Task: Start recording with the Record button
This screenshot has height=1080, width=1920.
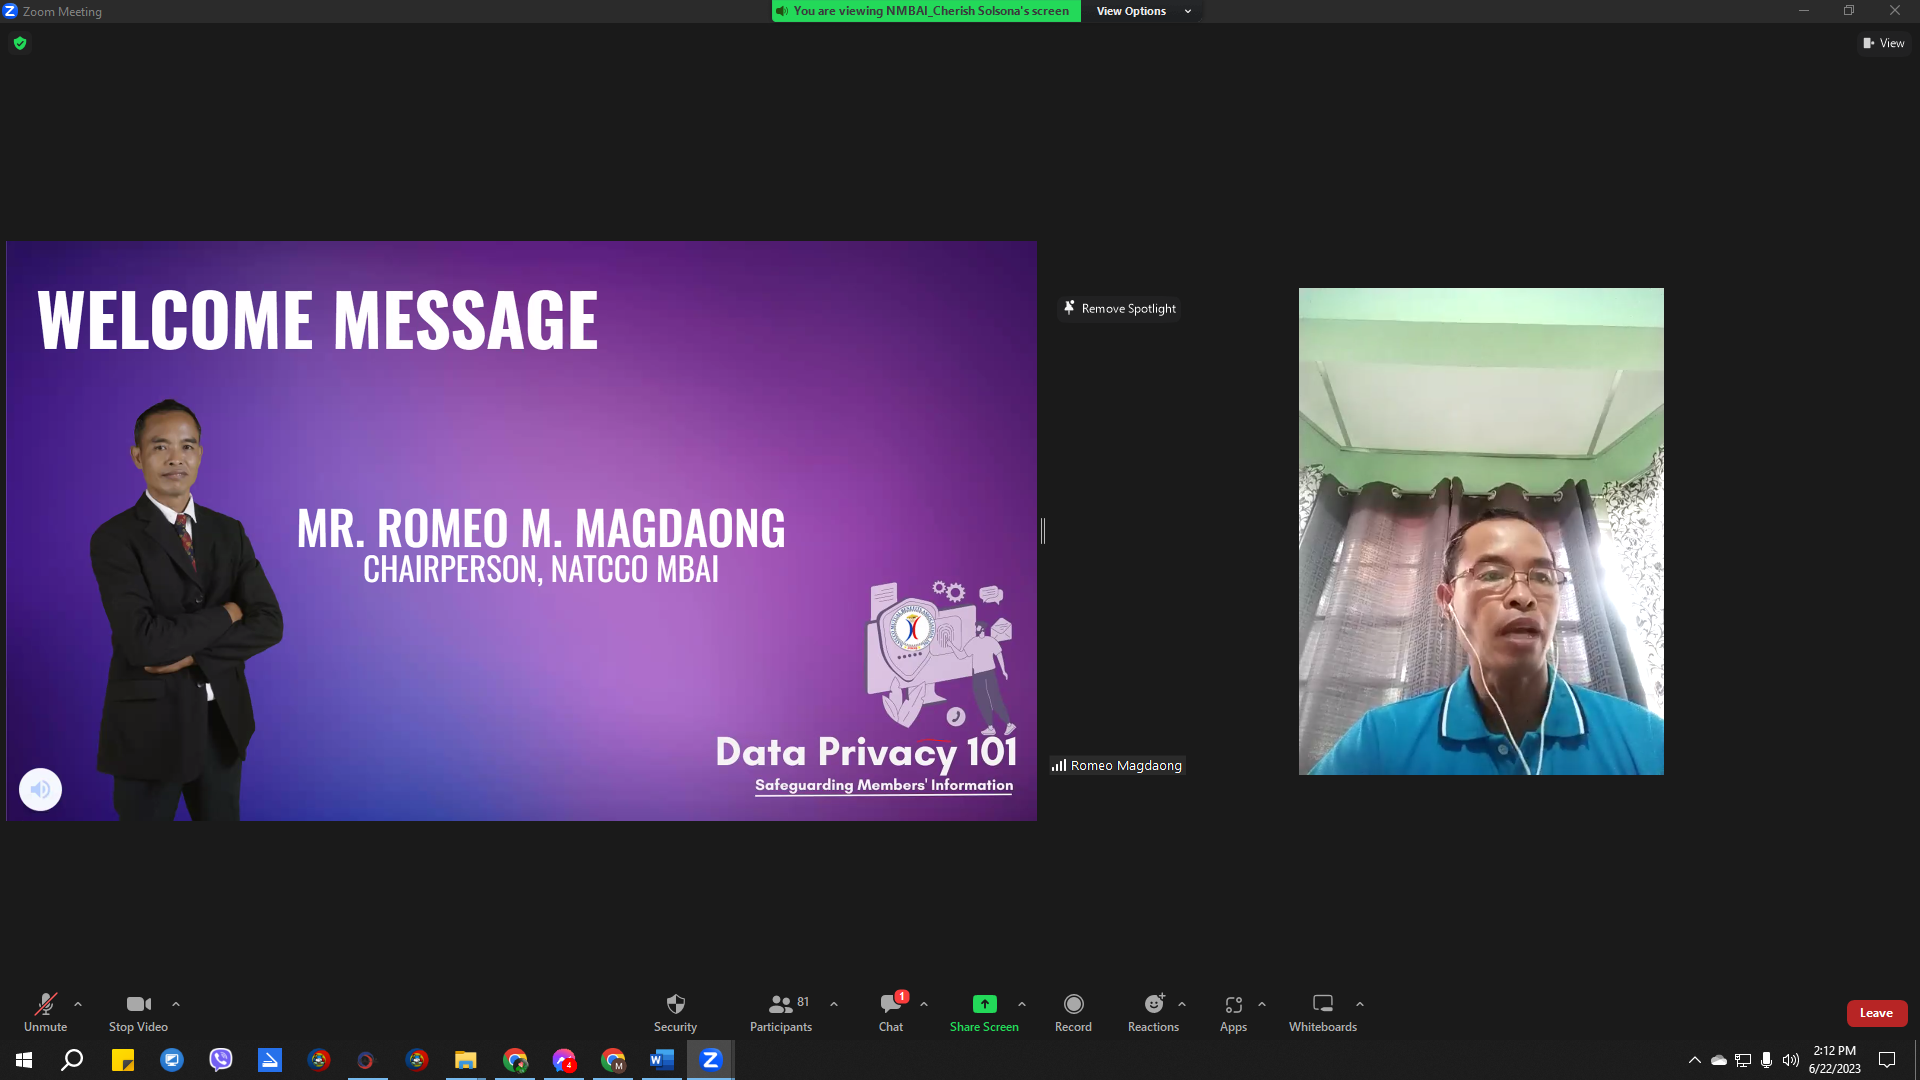Action: 1073,1012
